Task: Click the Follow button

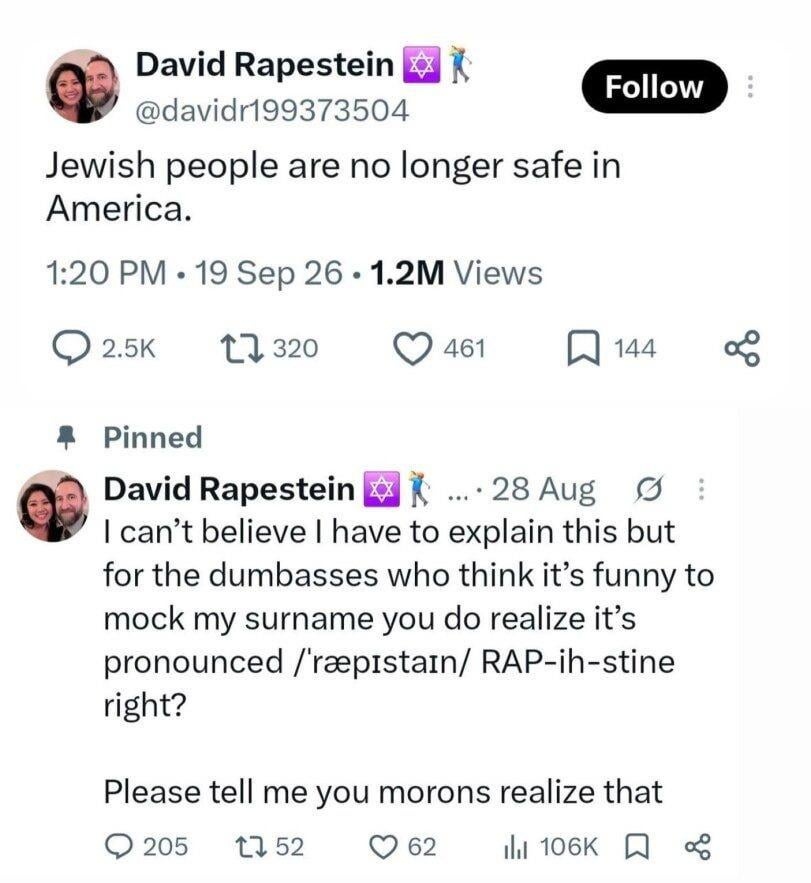Action: [654, 87]
